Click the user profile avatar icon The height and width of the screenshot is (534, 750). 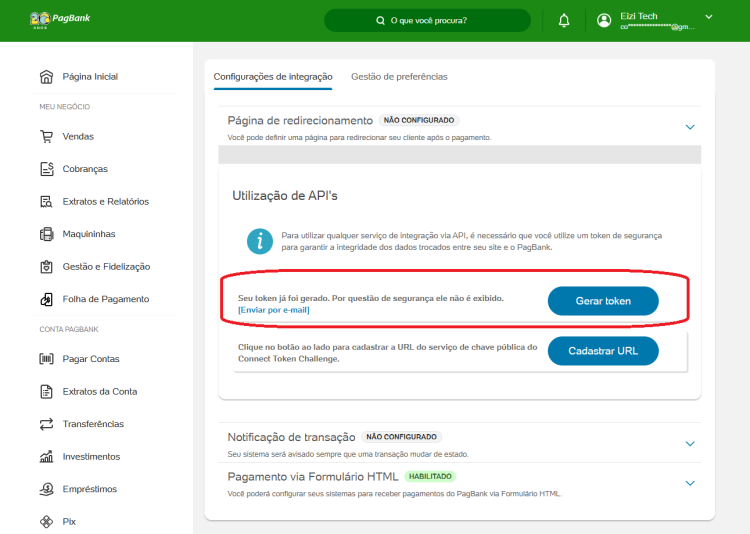coord(604,20)
